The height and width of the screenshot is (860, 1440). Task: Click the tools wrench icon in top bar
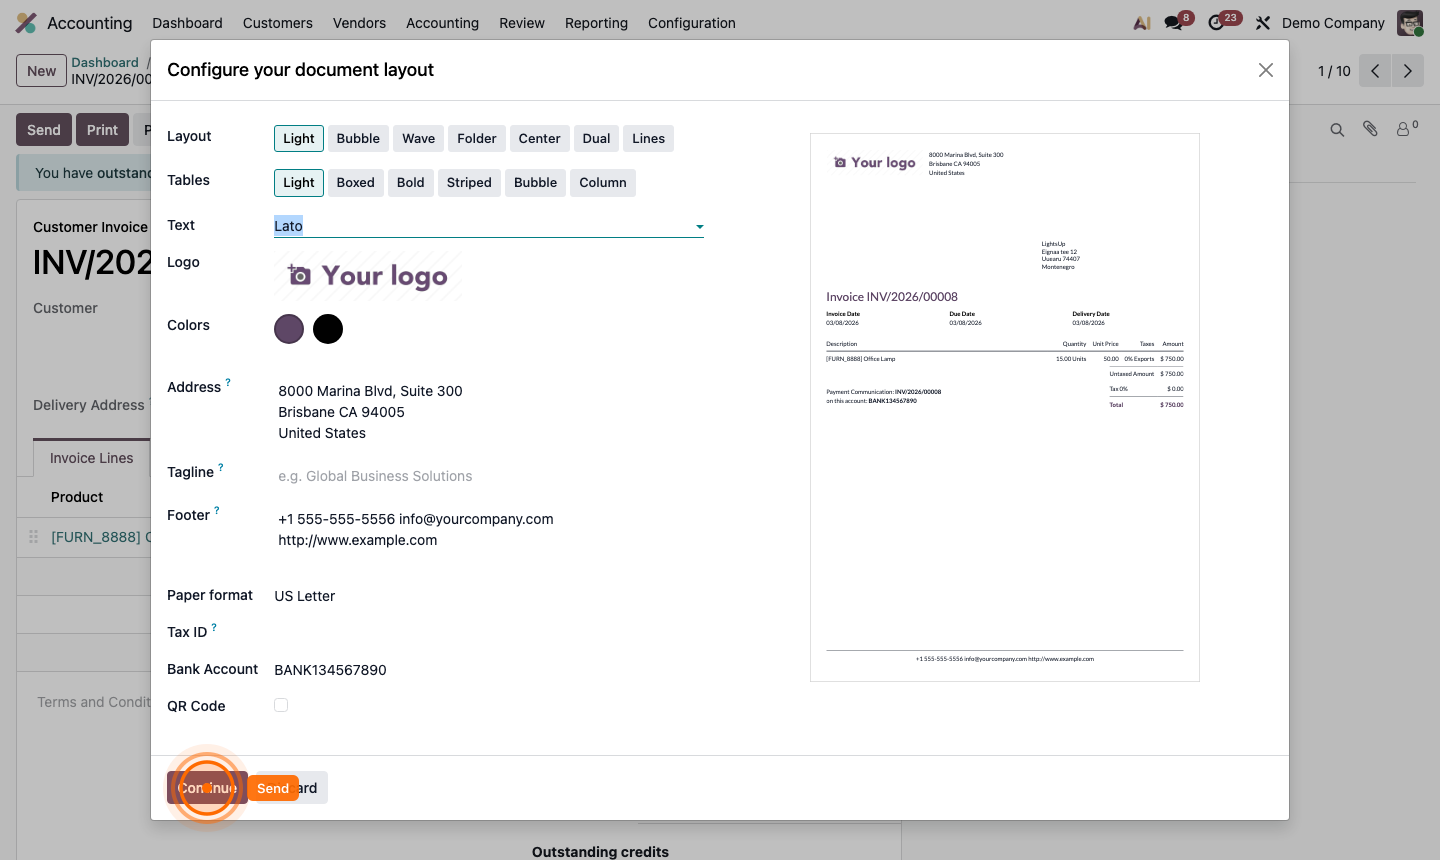pos(1262,22)
